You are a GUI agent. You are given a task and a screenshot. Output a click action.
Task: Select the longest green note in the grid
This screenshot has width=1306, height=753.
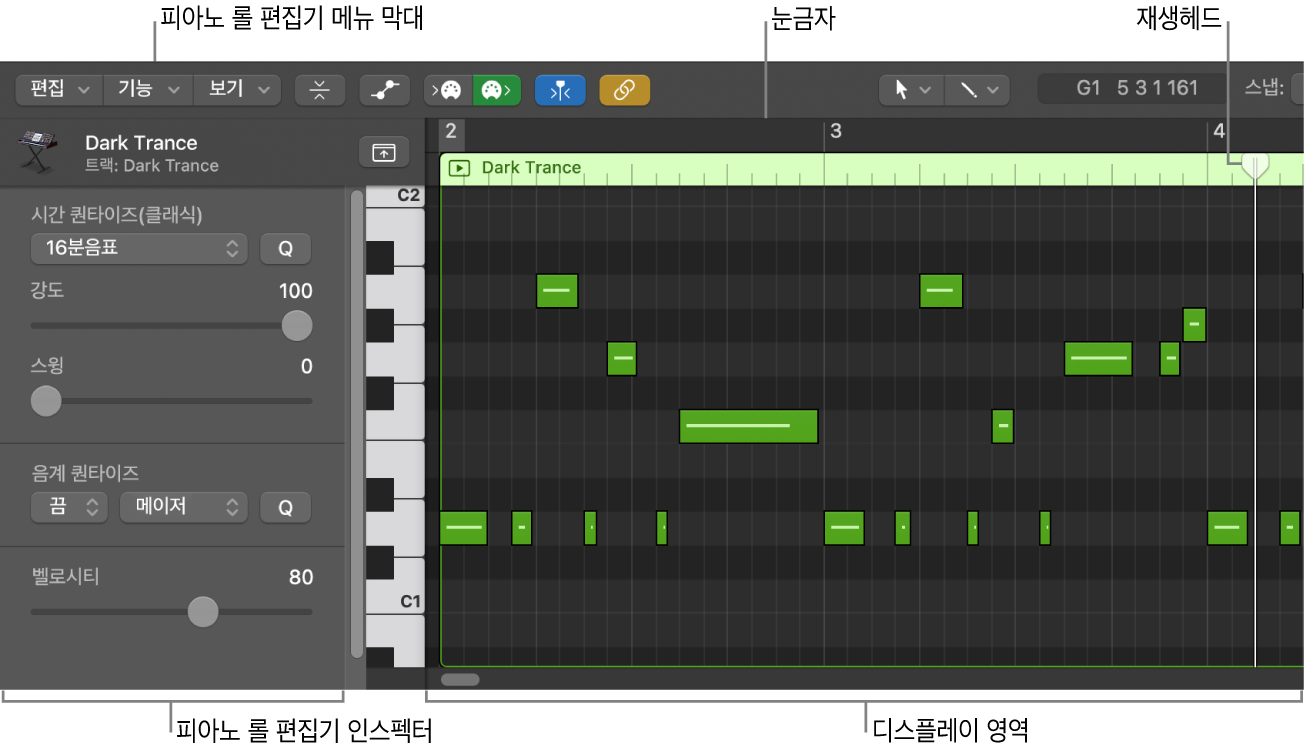(x=748, y=426)
